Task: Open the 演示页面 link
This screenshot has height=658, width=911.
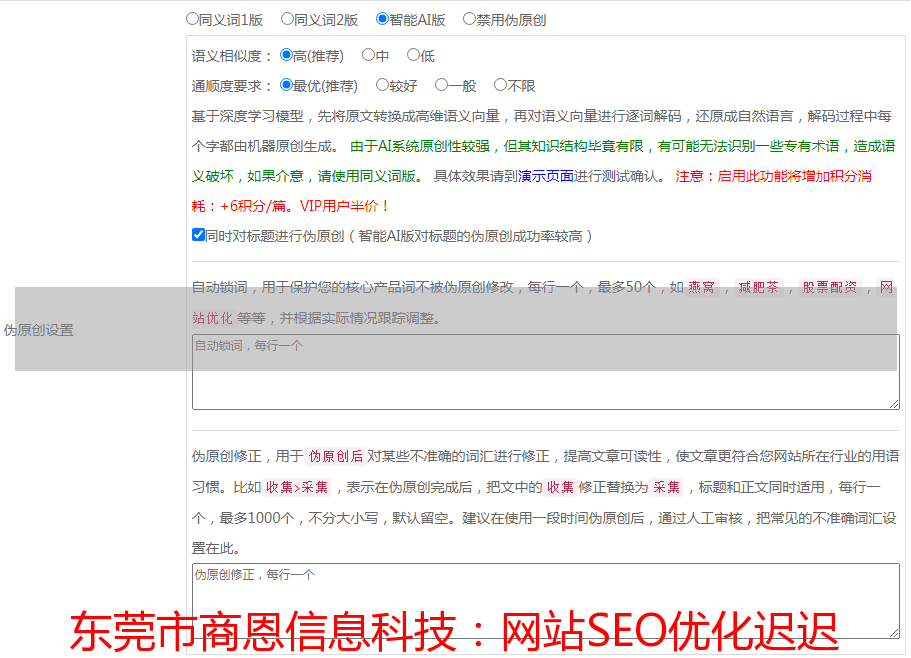Action: pyautogui.click(x=546, y=176)
